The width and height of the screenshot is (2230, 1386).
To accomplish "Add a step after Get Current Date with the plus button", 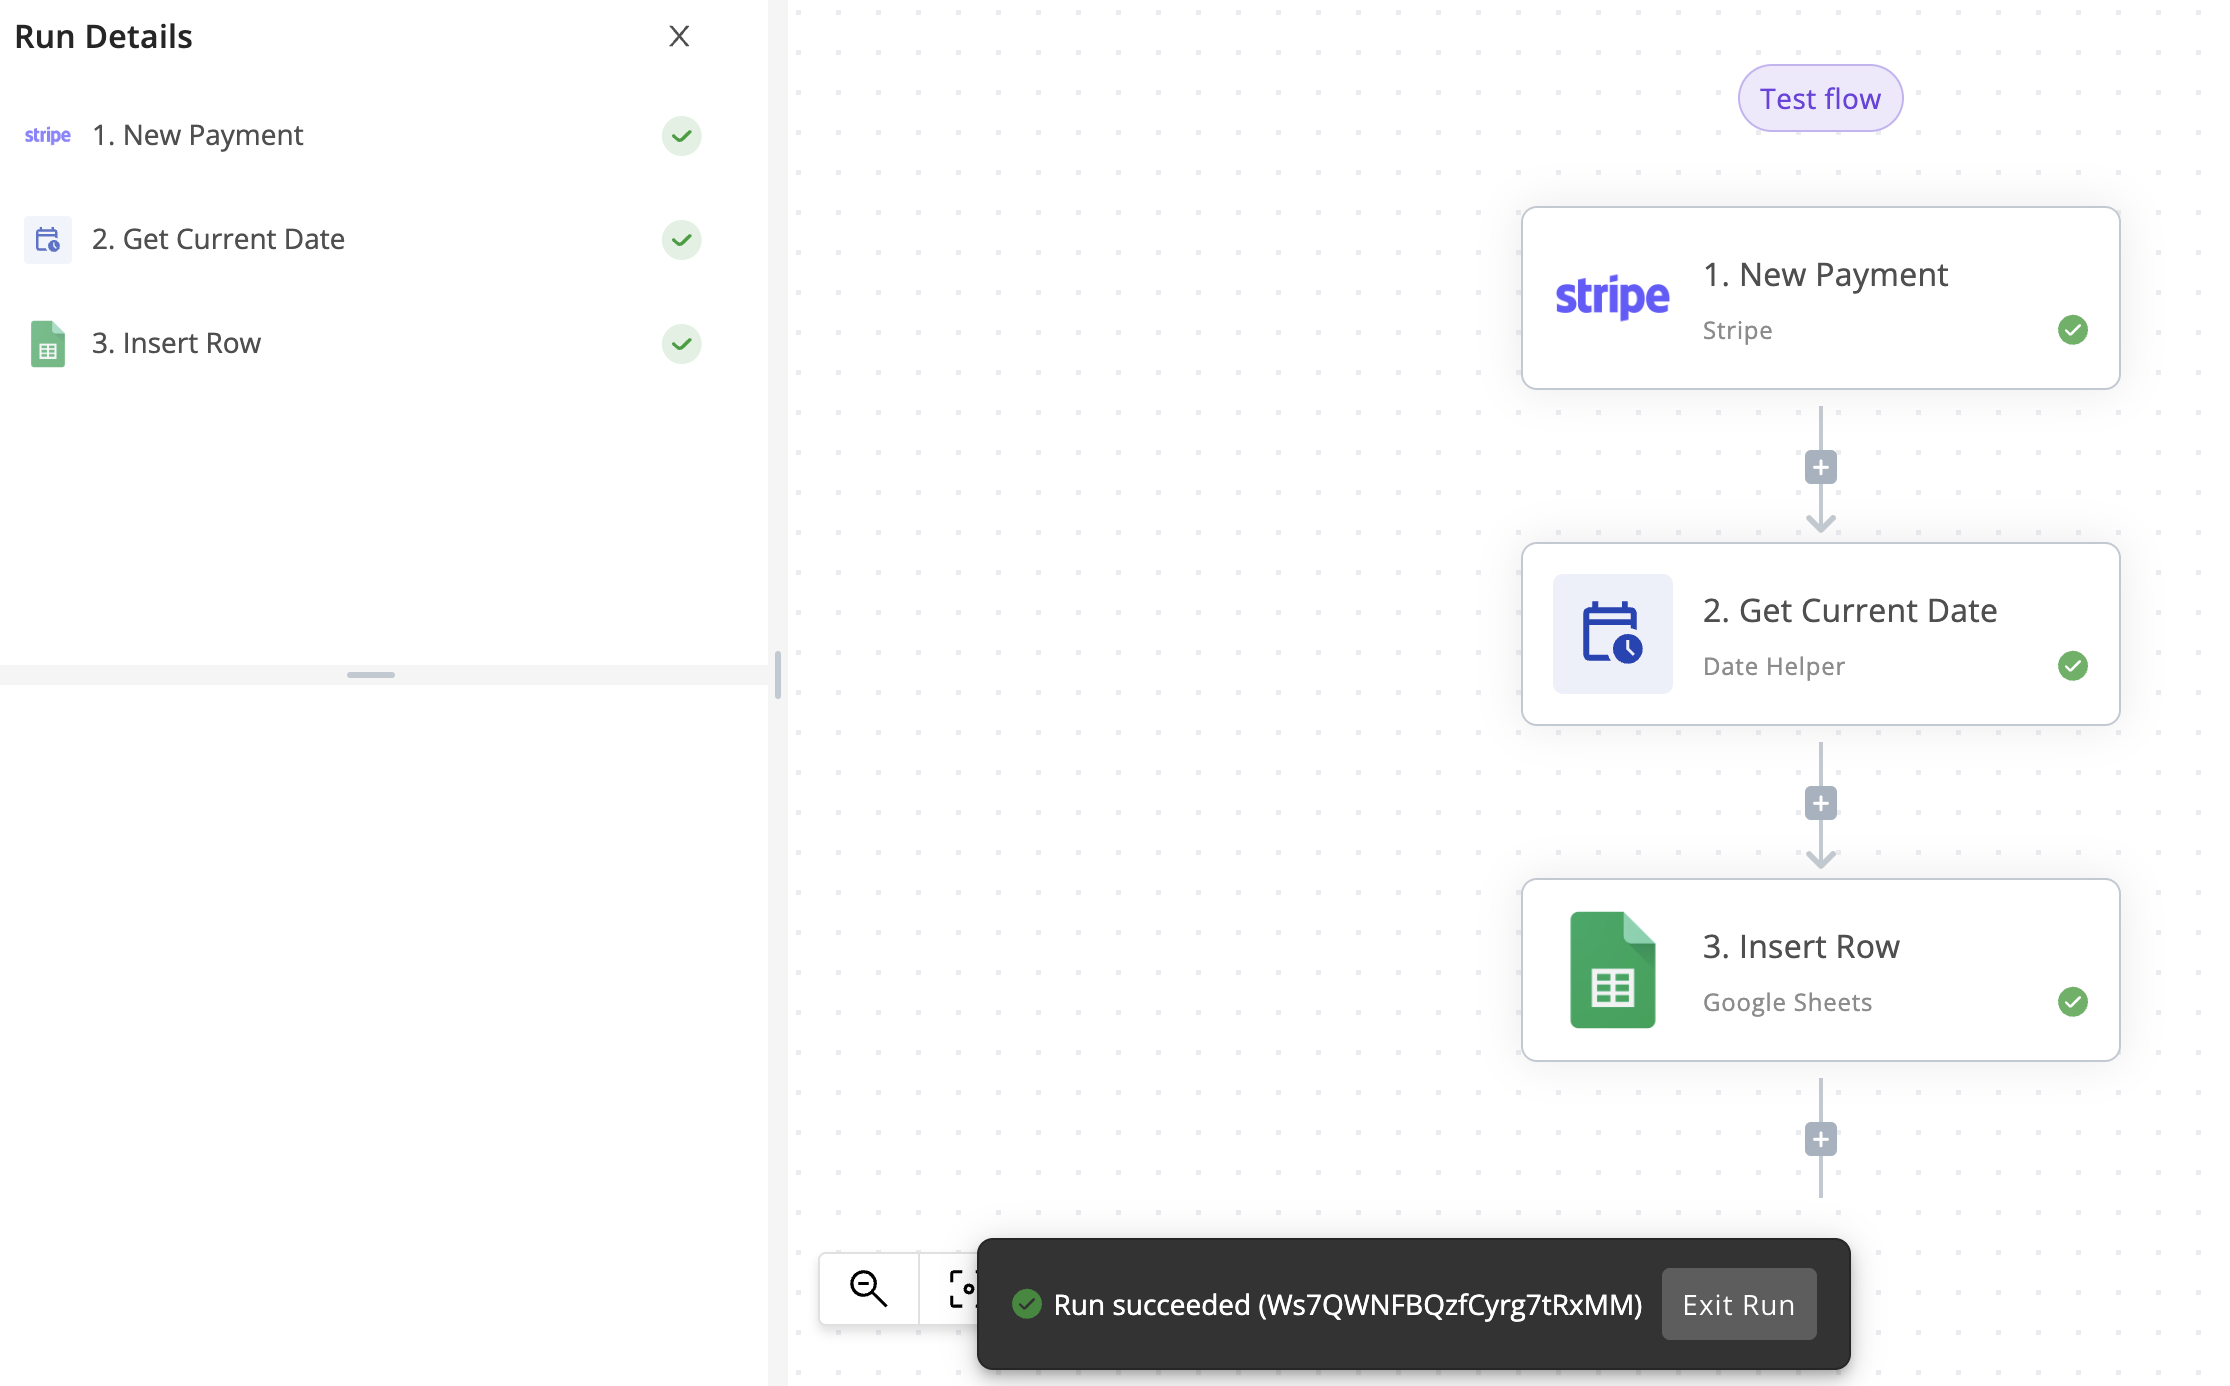I will point(1820,804).
